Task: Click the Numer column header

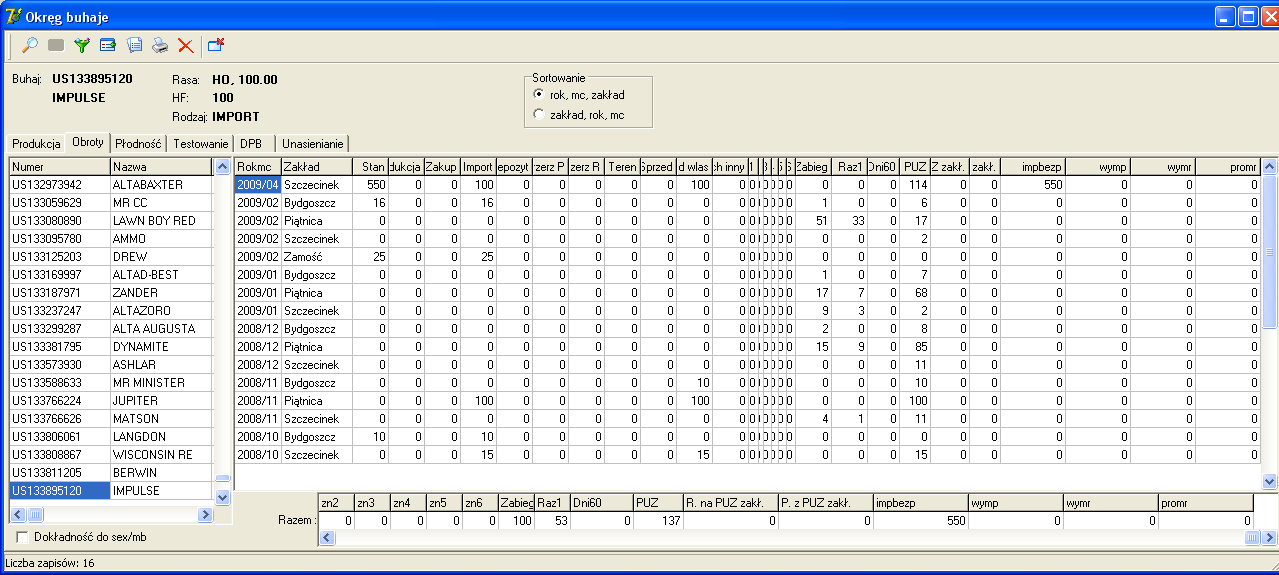Action: [x=59, y=167]
